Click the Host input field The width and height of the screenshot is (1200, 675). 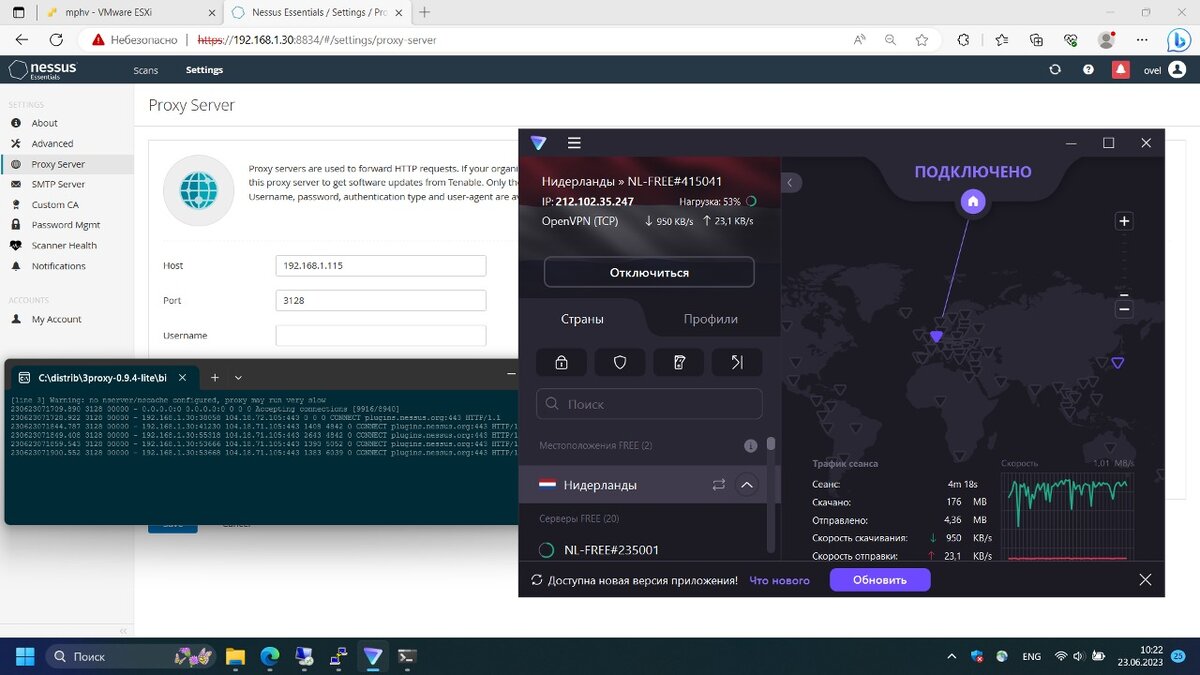(380, 265)
